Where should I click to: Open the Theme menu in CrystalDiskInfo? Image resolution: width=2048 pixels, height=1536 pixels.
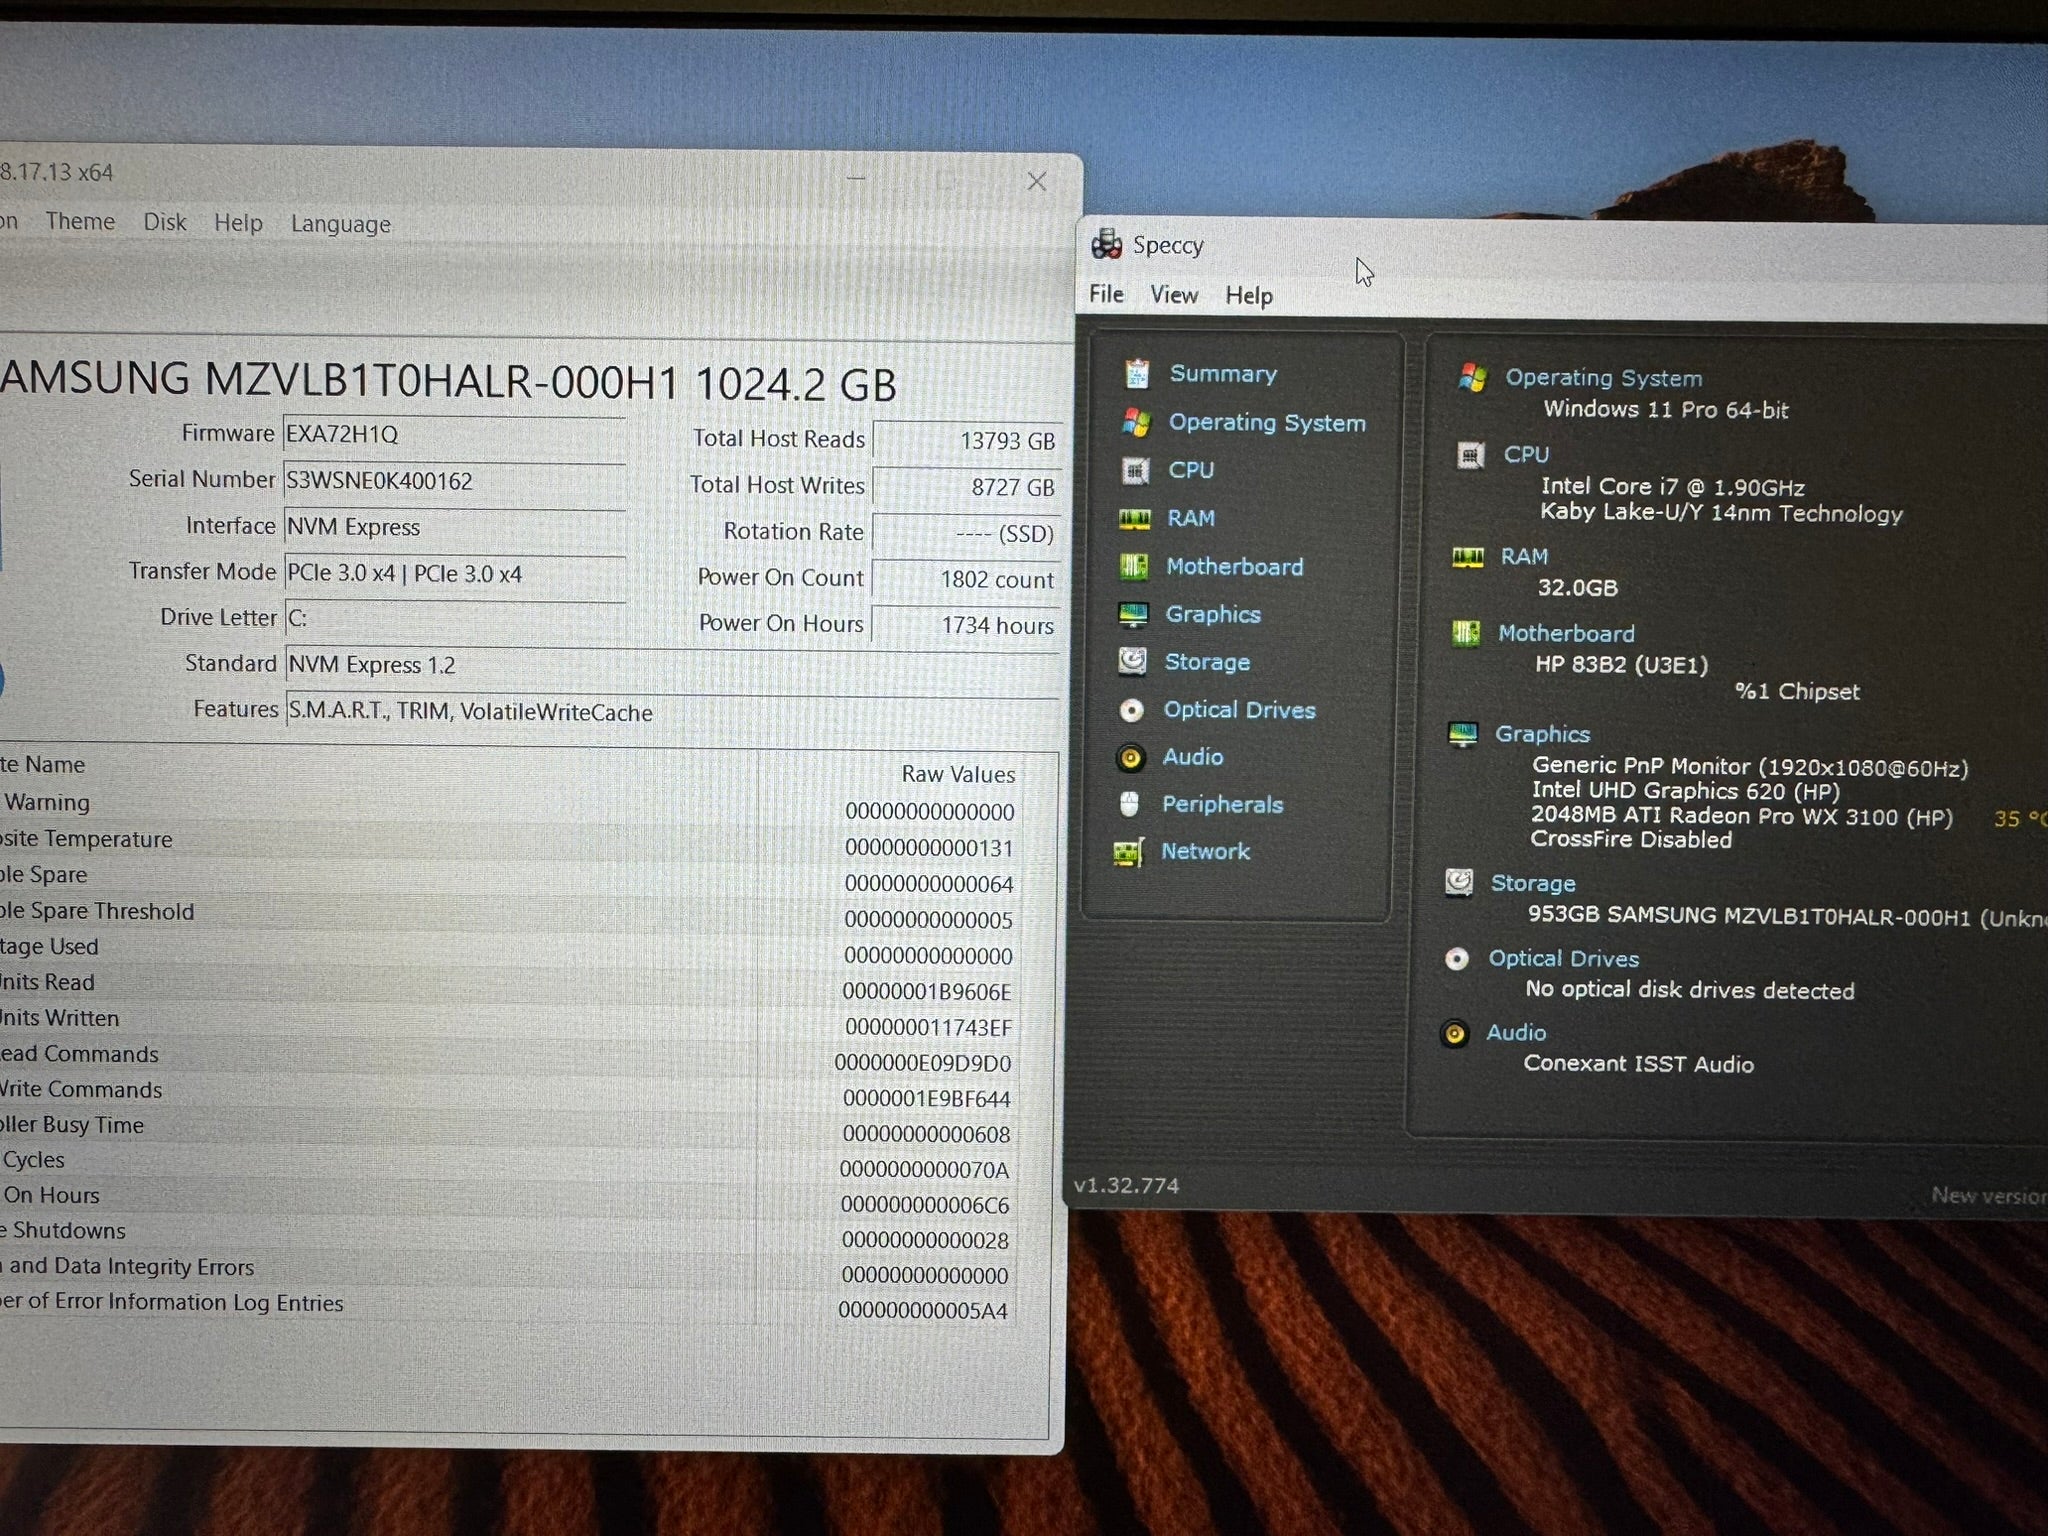tap(80, 221)
